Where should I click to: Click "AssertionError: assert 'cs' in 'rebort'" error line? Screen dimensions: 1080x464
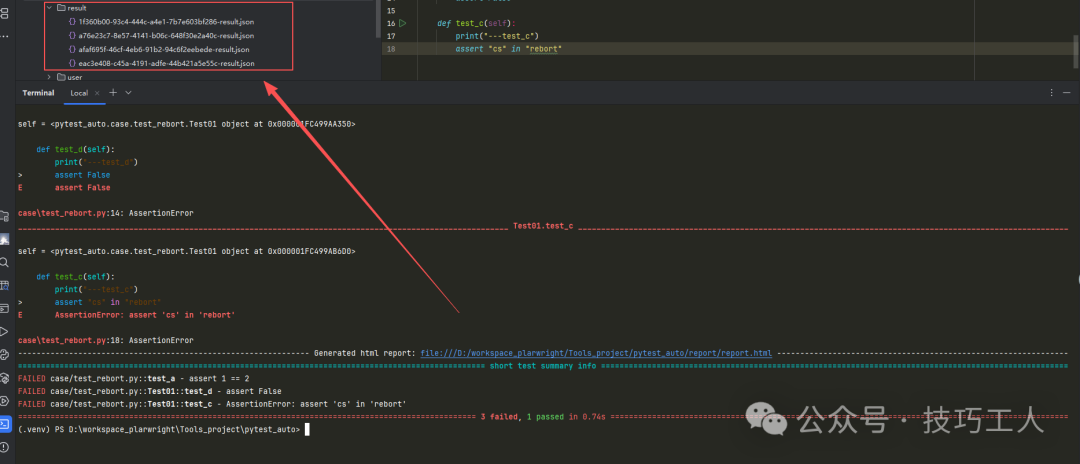(145, 315)
